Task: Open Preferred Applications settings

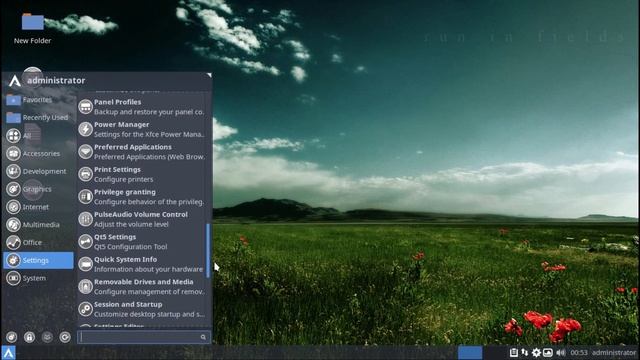Action: (x=141, y=152)
